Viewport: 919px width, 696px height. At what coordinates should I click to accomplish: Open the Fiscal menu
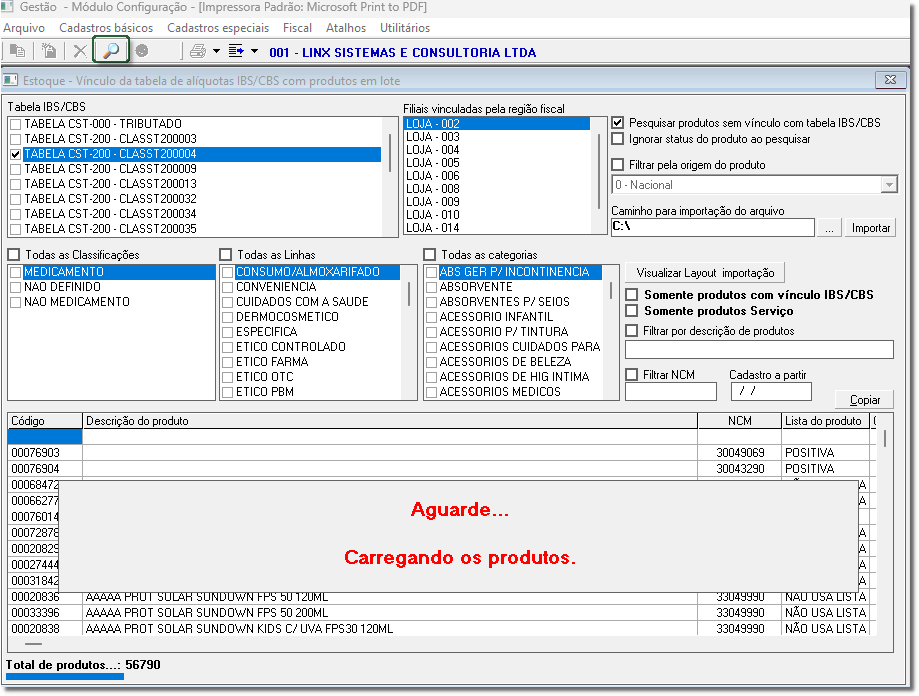[x=297, y=28]
